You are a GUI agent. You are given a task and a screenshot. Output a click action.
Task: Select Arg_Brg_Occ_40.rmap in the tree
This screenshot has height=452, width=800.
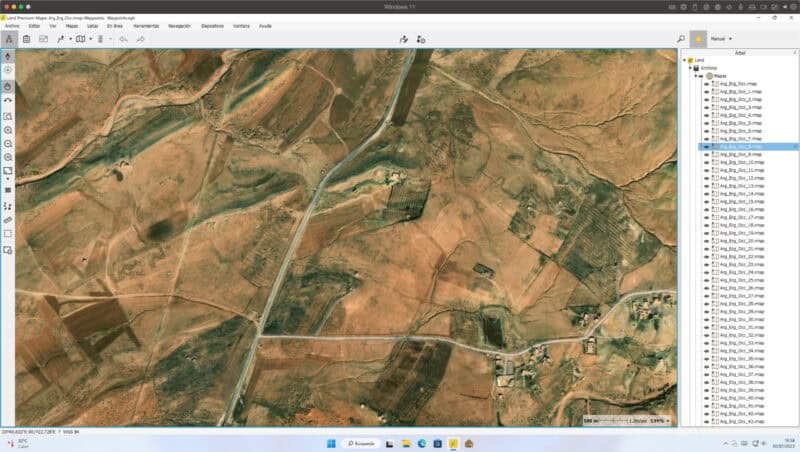point(742,398)
